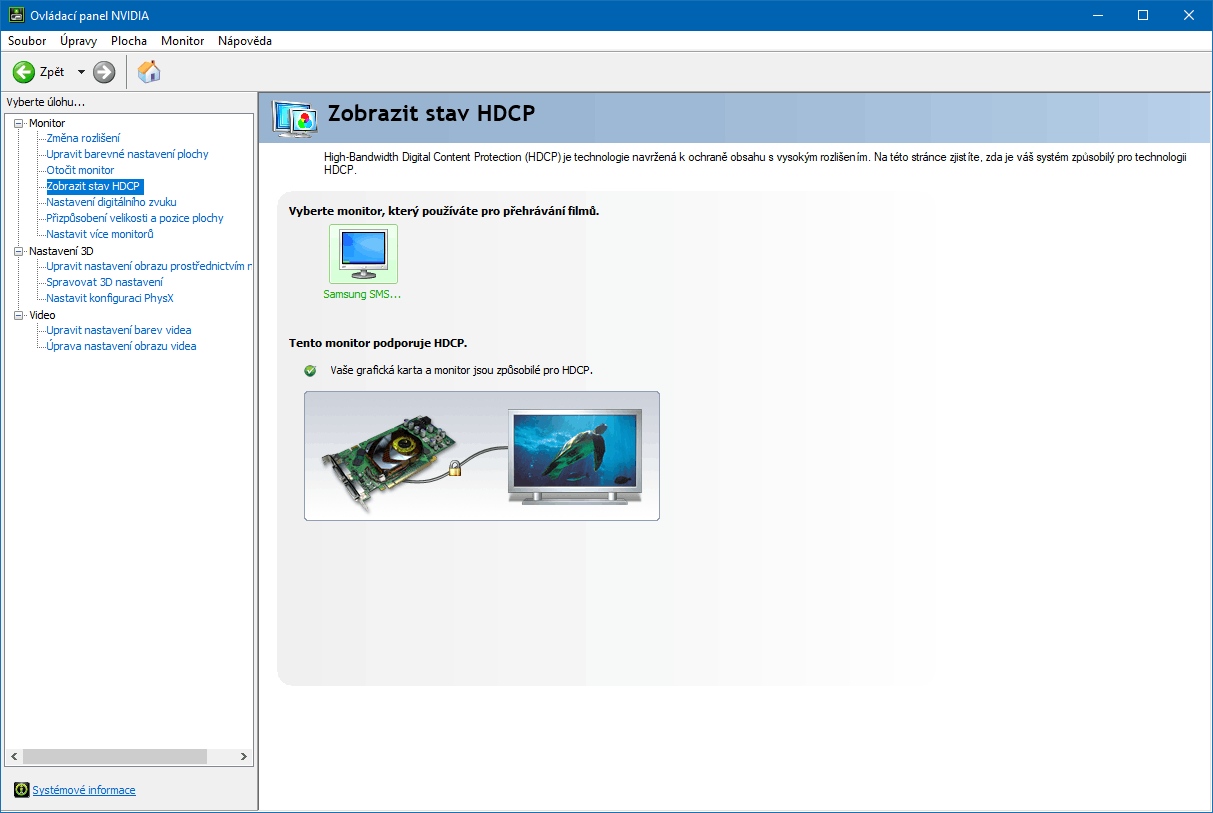Viewport: 1213px width, 813px height.
Task: Go to the Home page icon
Action: pyautogui.click(x=149, y=71)
